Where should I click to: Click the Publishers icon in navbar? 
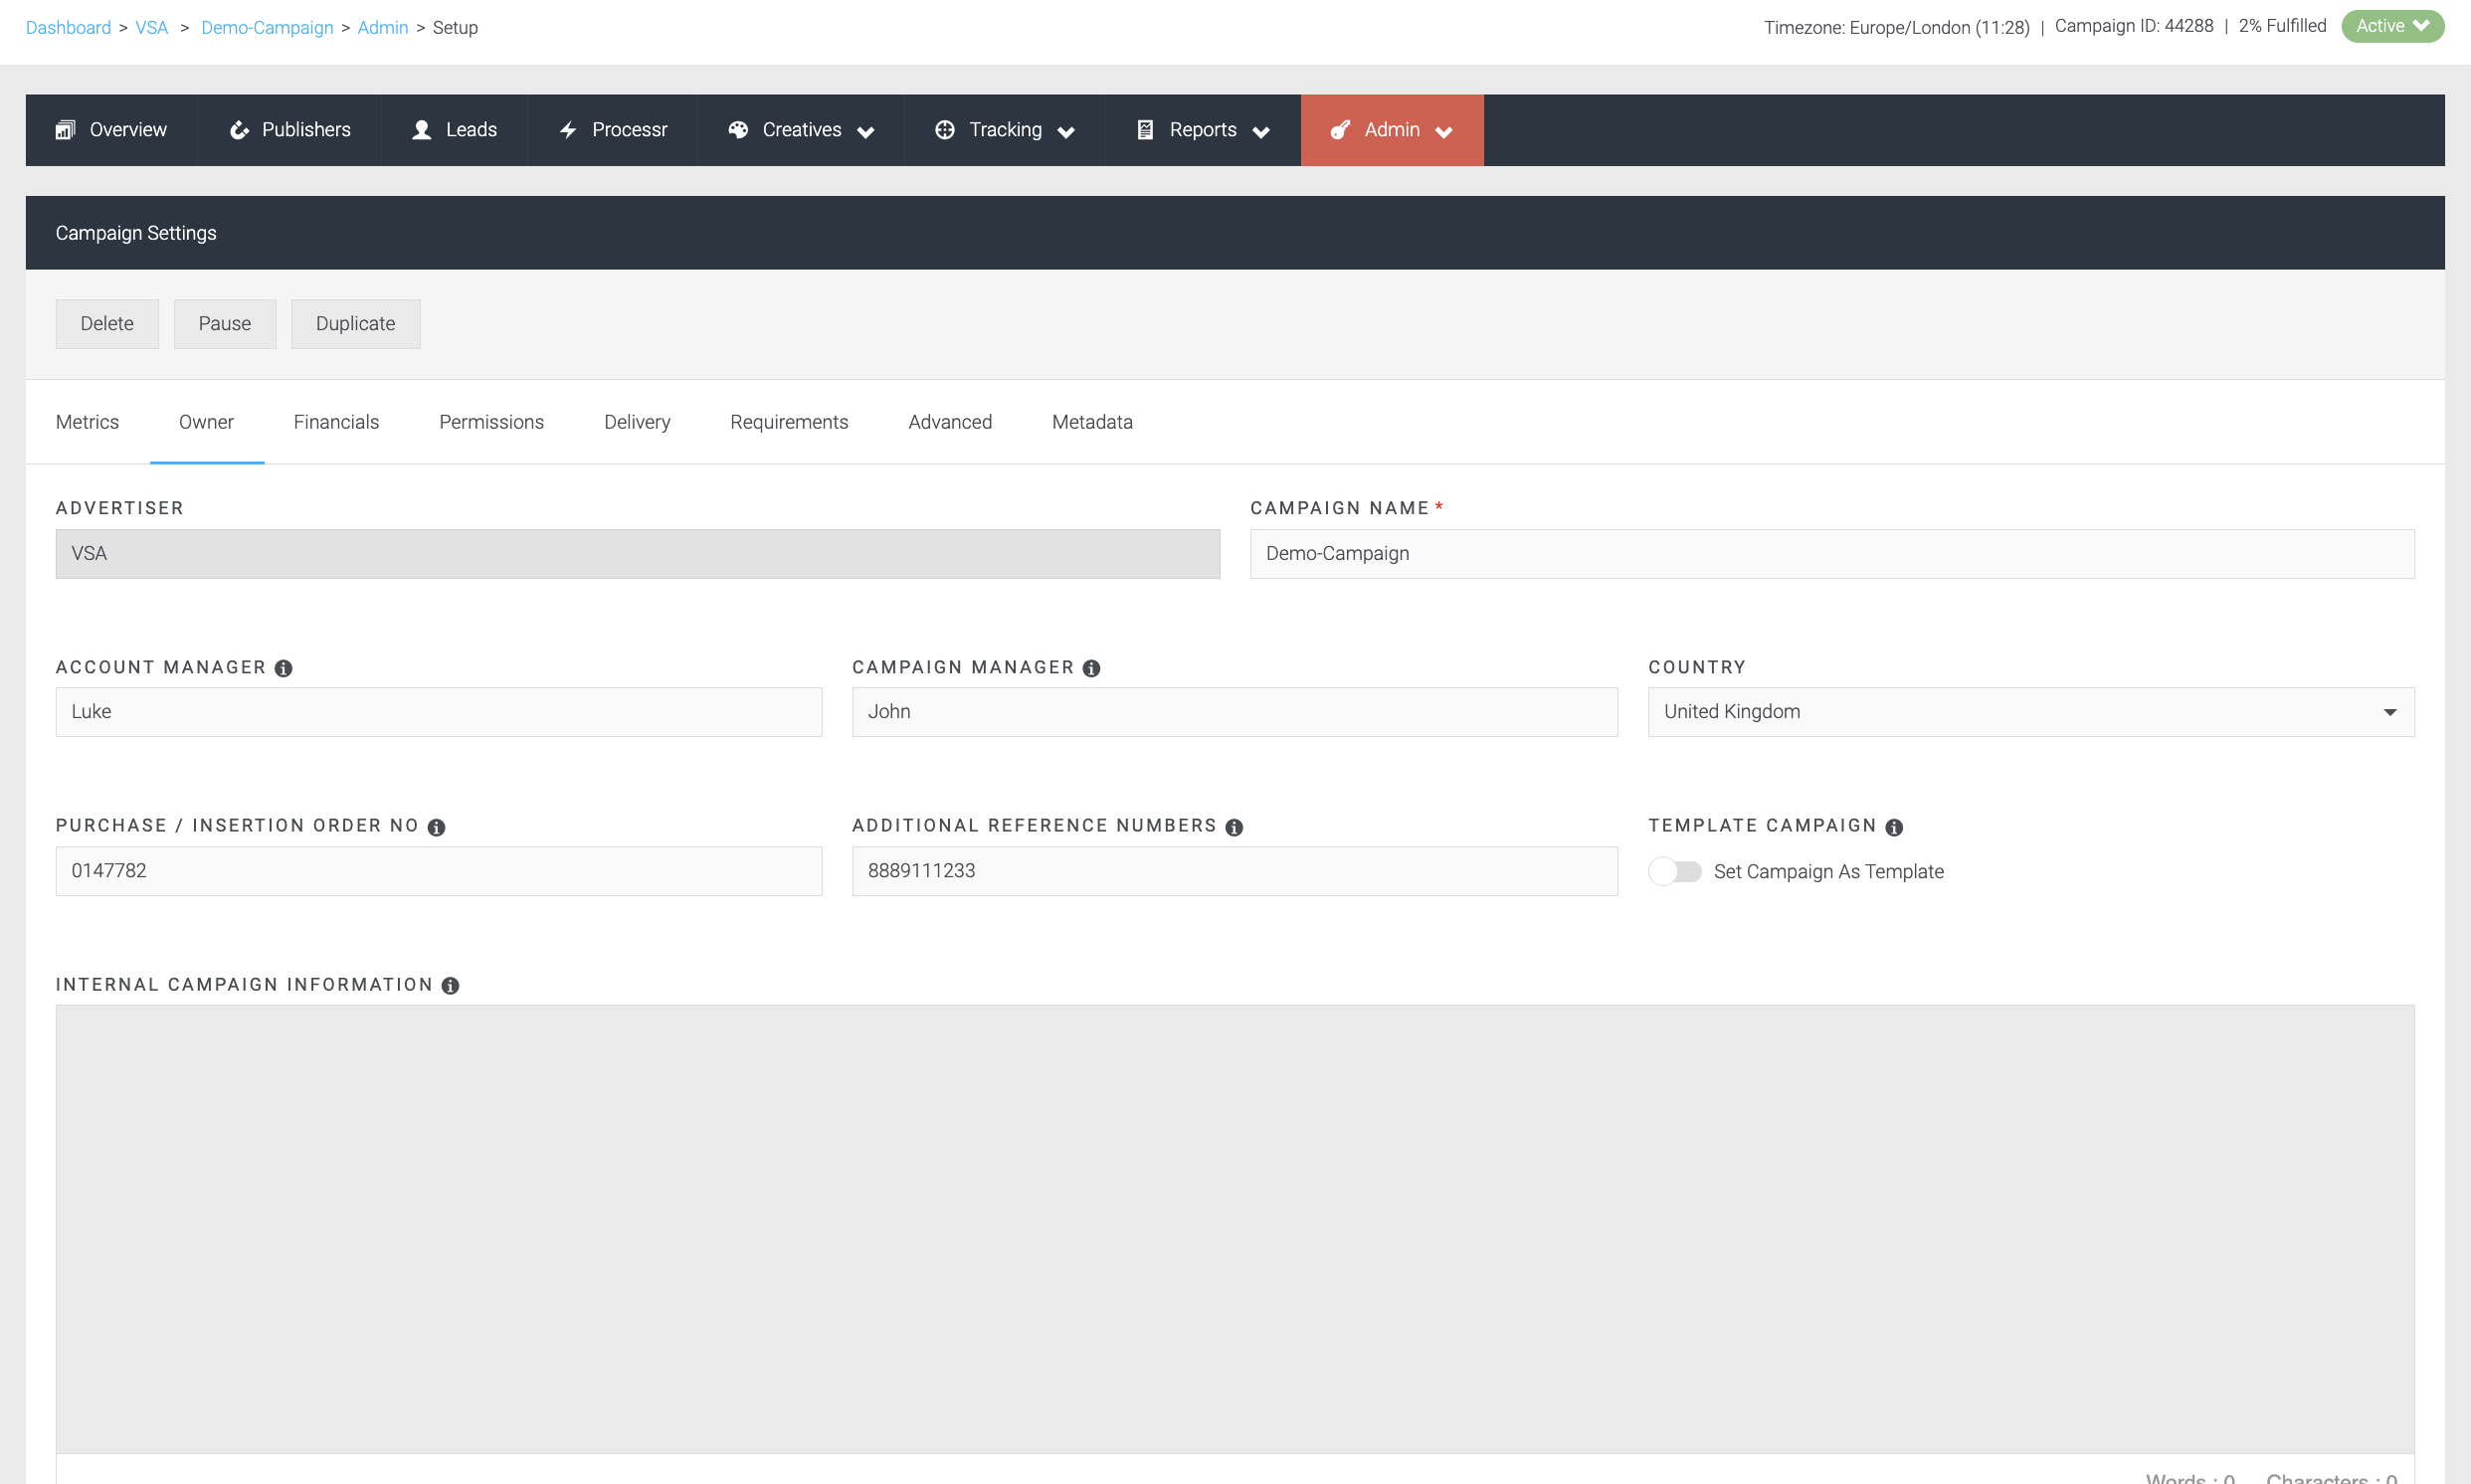[239, 130]
